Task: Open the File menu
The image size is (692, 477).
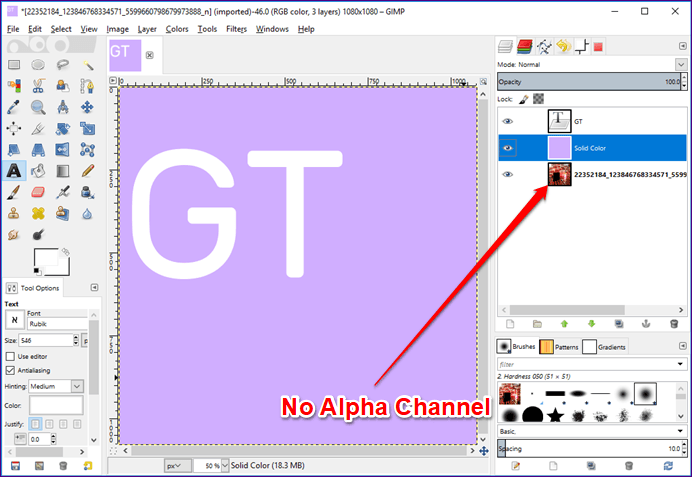Action: click(13, 29)
